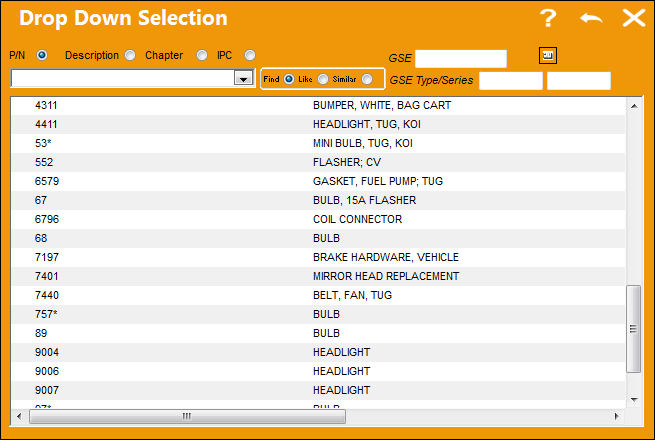Click HEADLIGHT, TUG, KOI description
Viewport: 655px width, 440px height.
pos(367,125)
